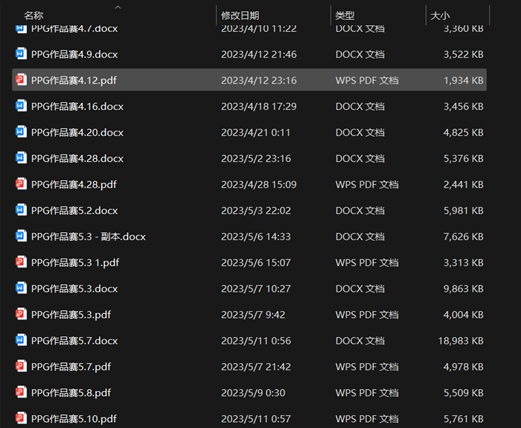Viewport: 521px width, 428px height.
Task: Sort by the 大小 column header
Action: tap(440, 15)
